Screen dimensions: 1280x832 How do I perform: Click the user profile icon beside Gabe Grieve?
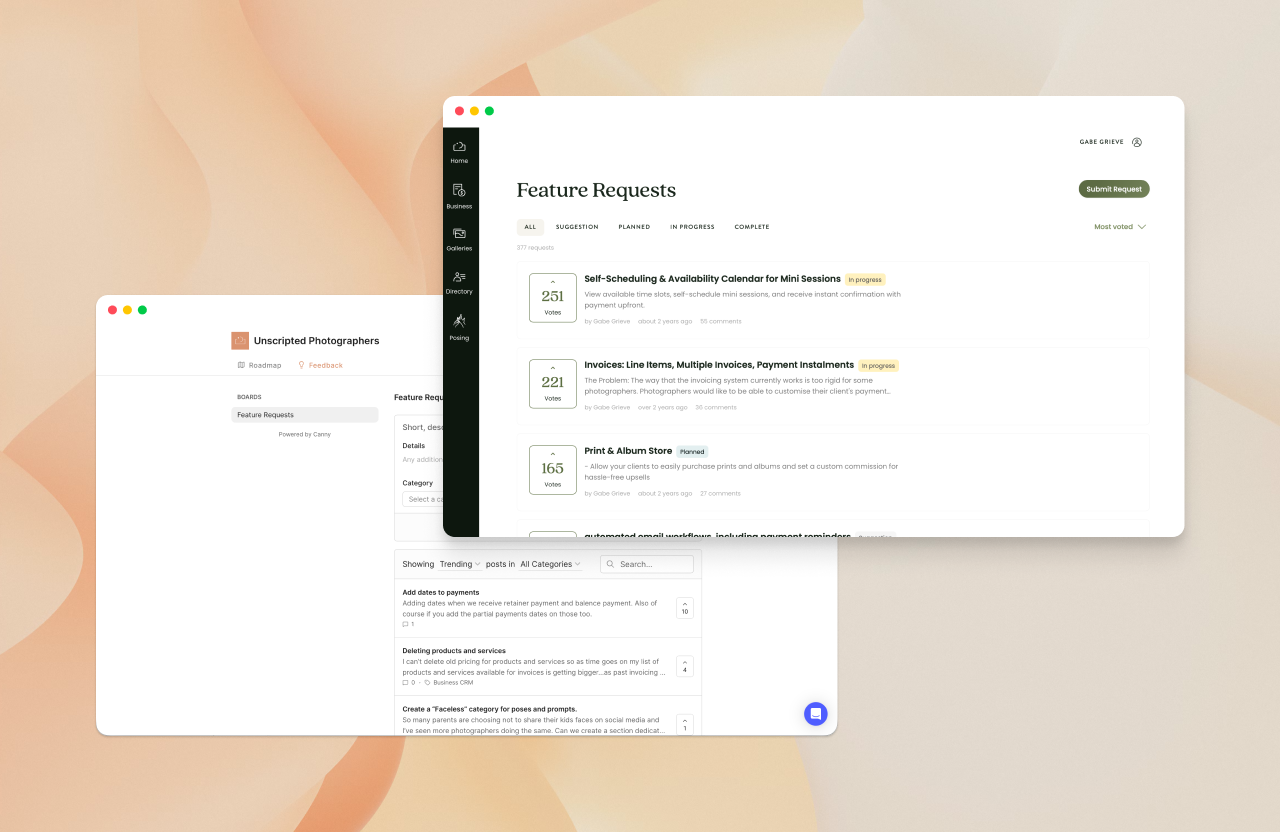click(1137, 142)
